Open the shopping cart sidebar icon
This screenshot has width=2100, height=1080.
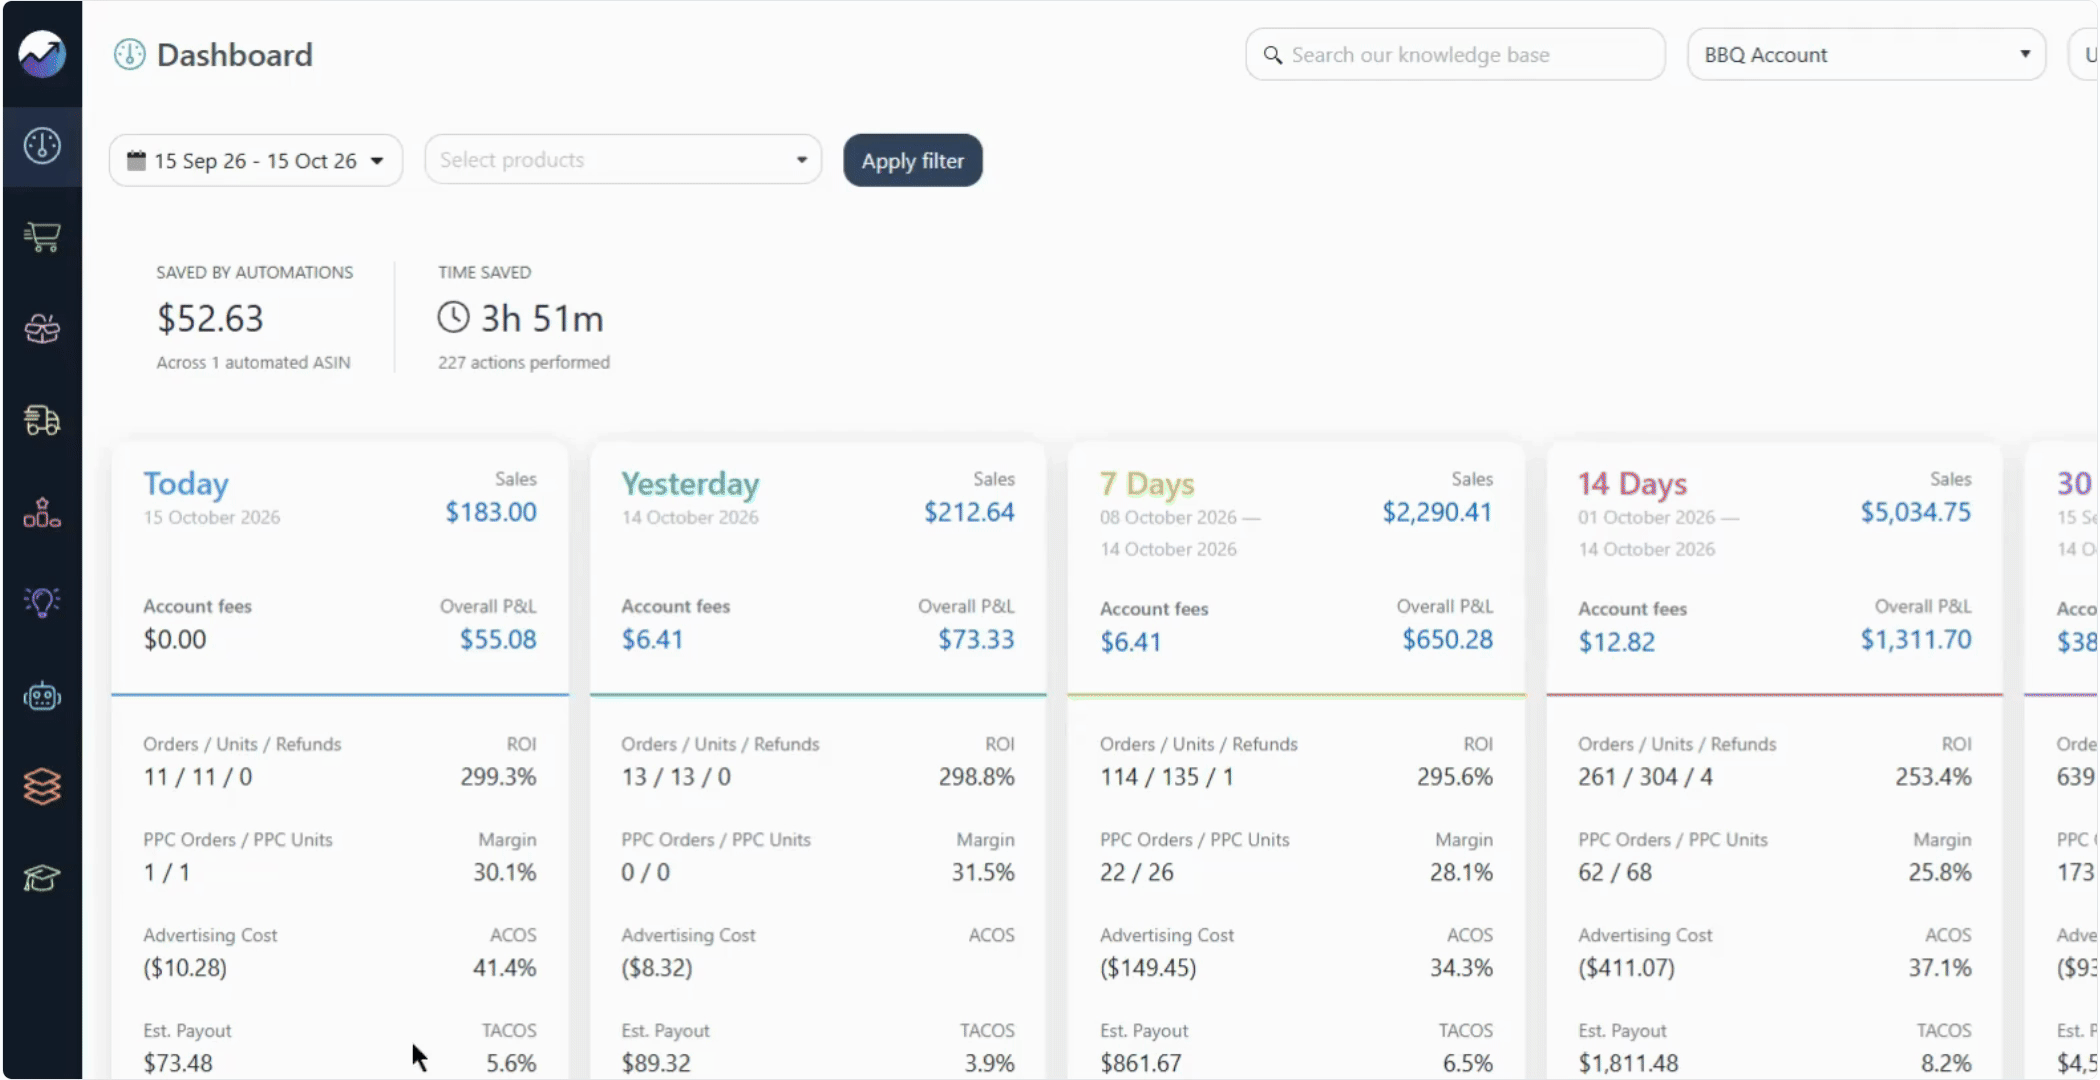[x=42, y=237]
